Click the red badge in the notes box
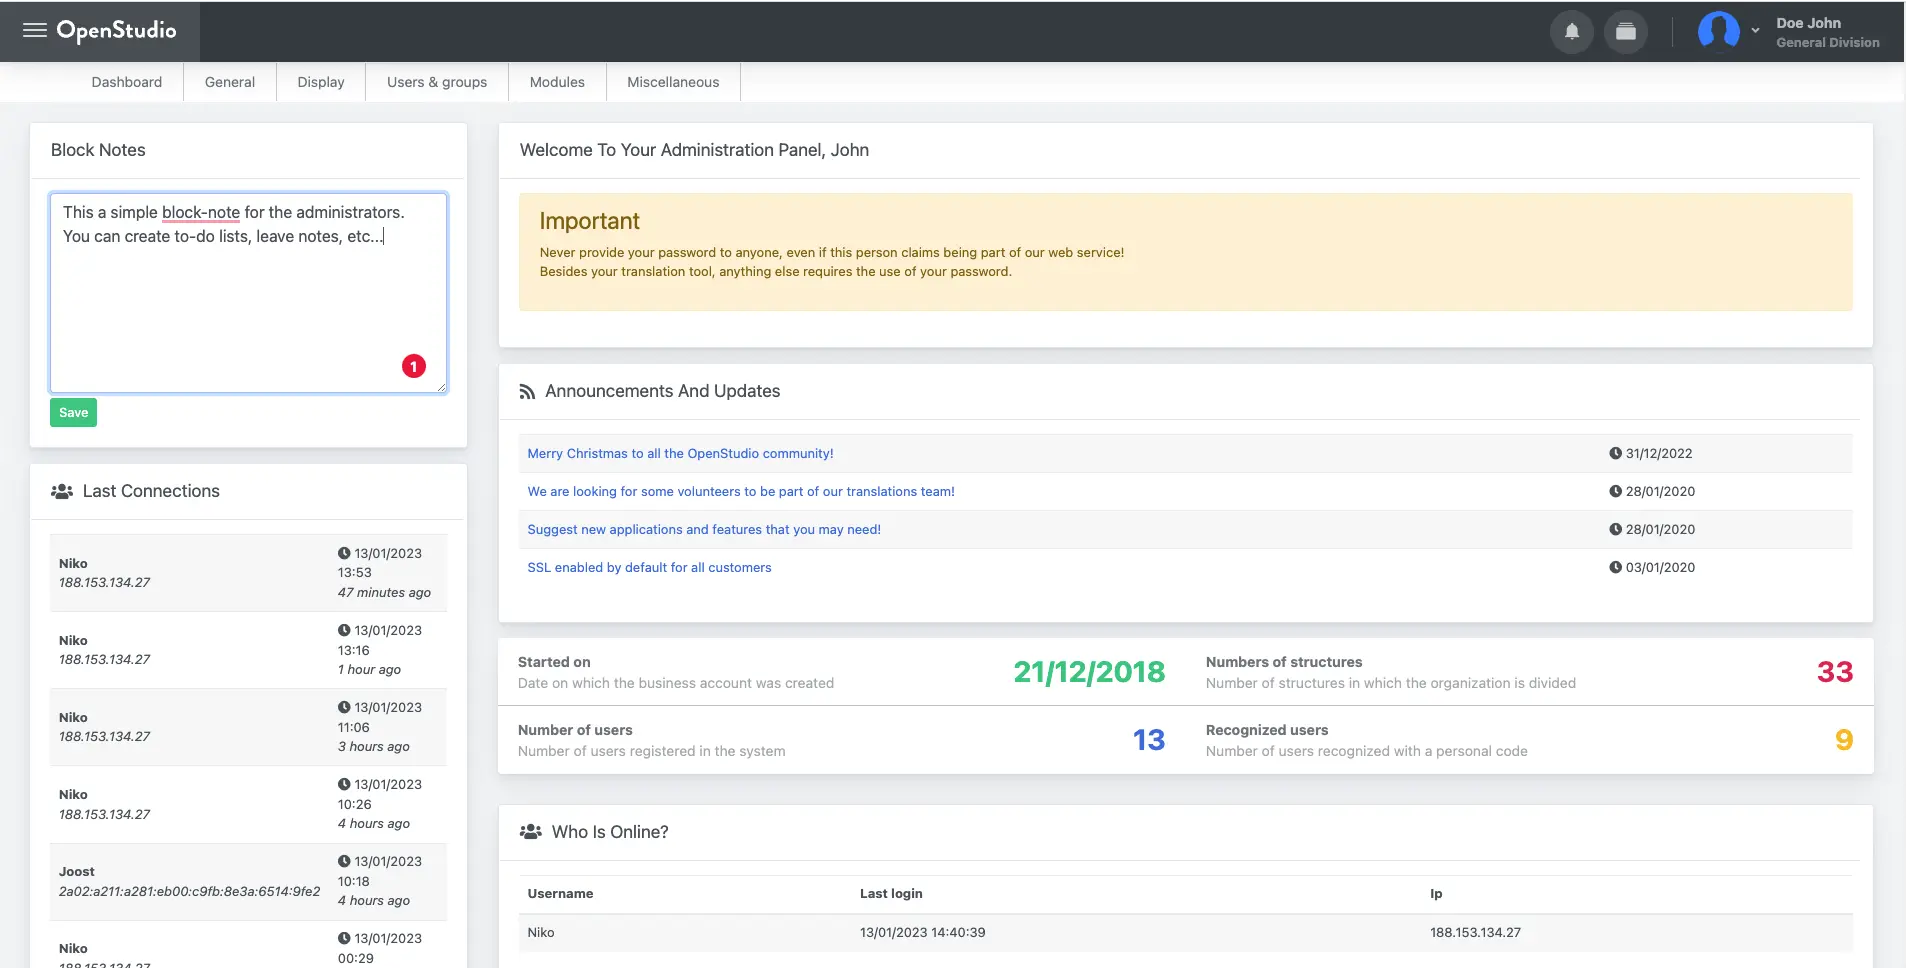 coord(414,366)
